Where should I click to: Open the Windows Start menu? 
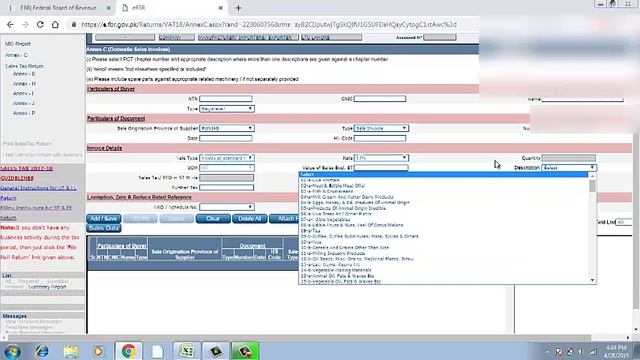coord(12,351)
